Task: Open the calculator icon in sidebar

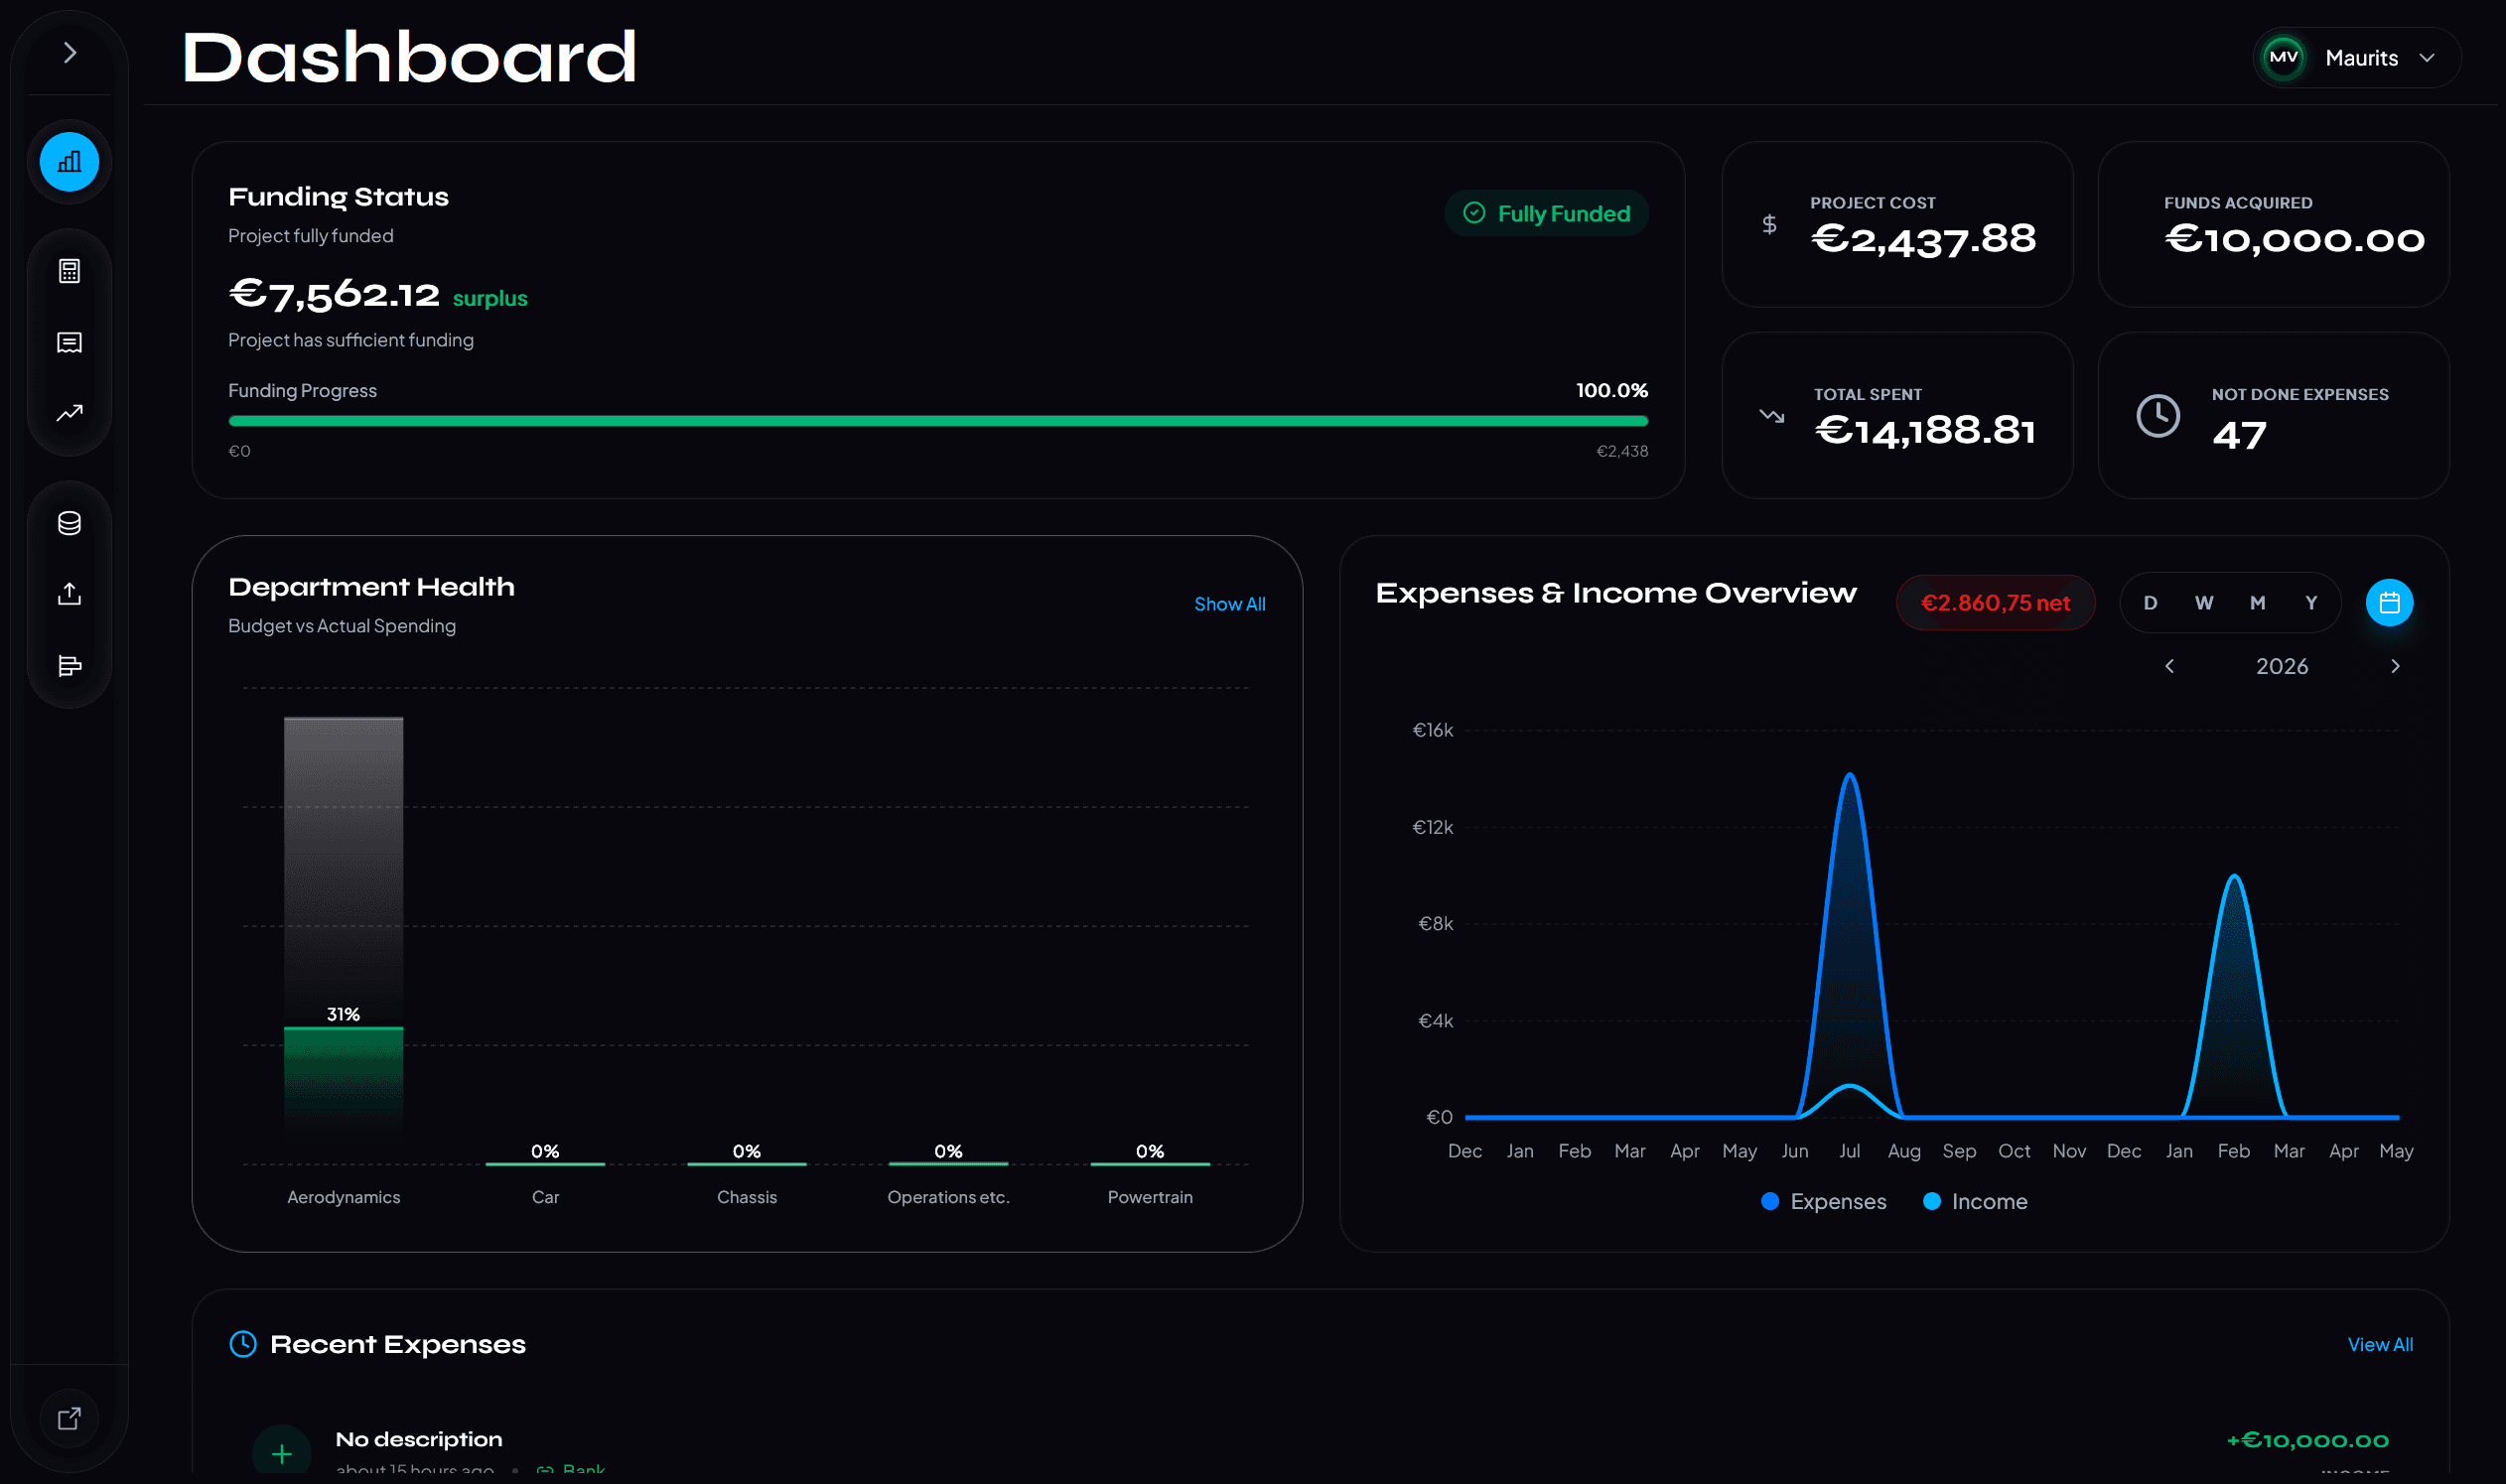Action: pyautogui.click(x=69, y=271)
